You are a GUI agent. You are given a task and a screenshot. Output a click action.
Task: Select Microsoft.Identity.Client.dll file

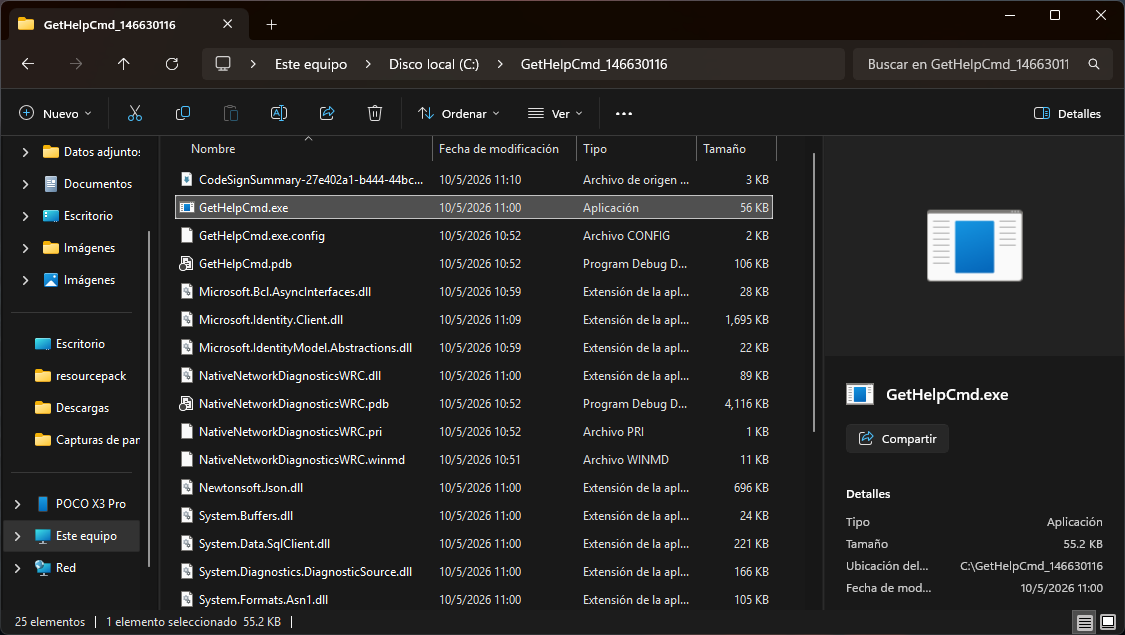pos(474,319)
